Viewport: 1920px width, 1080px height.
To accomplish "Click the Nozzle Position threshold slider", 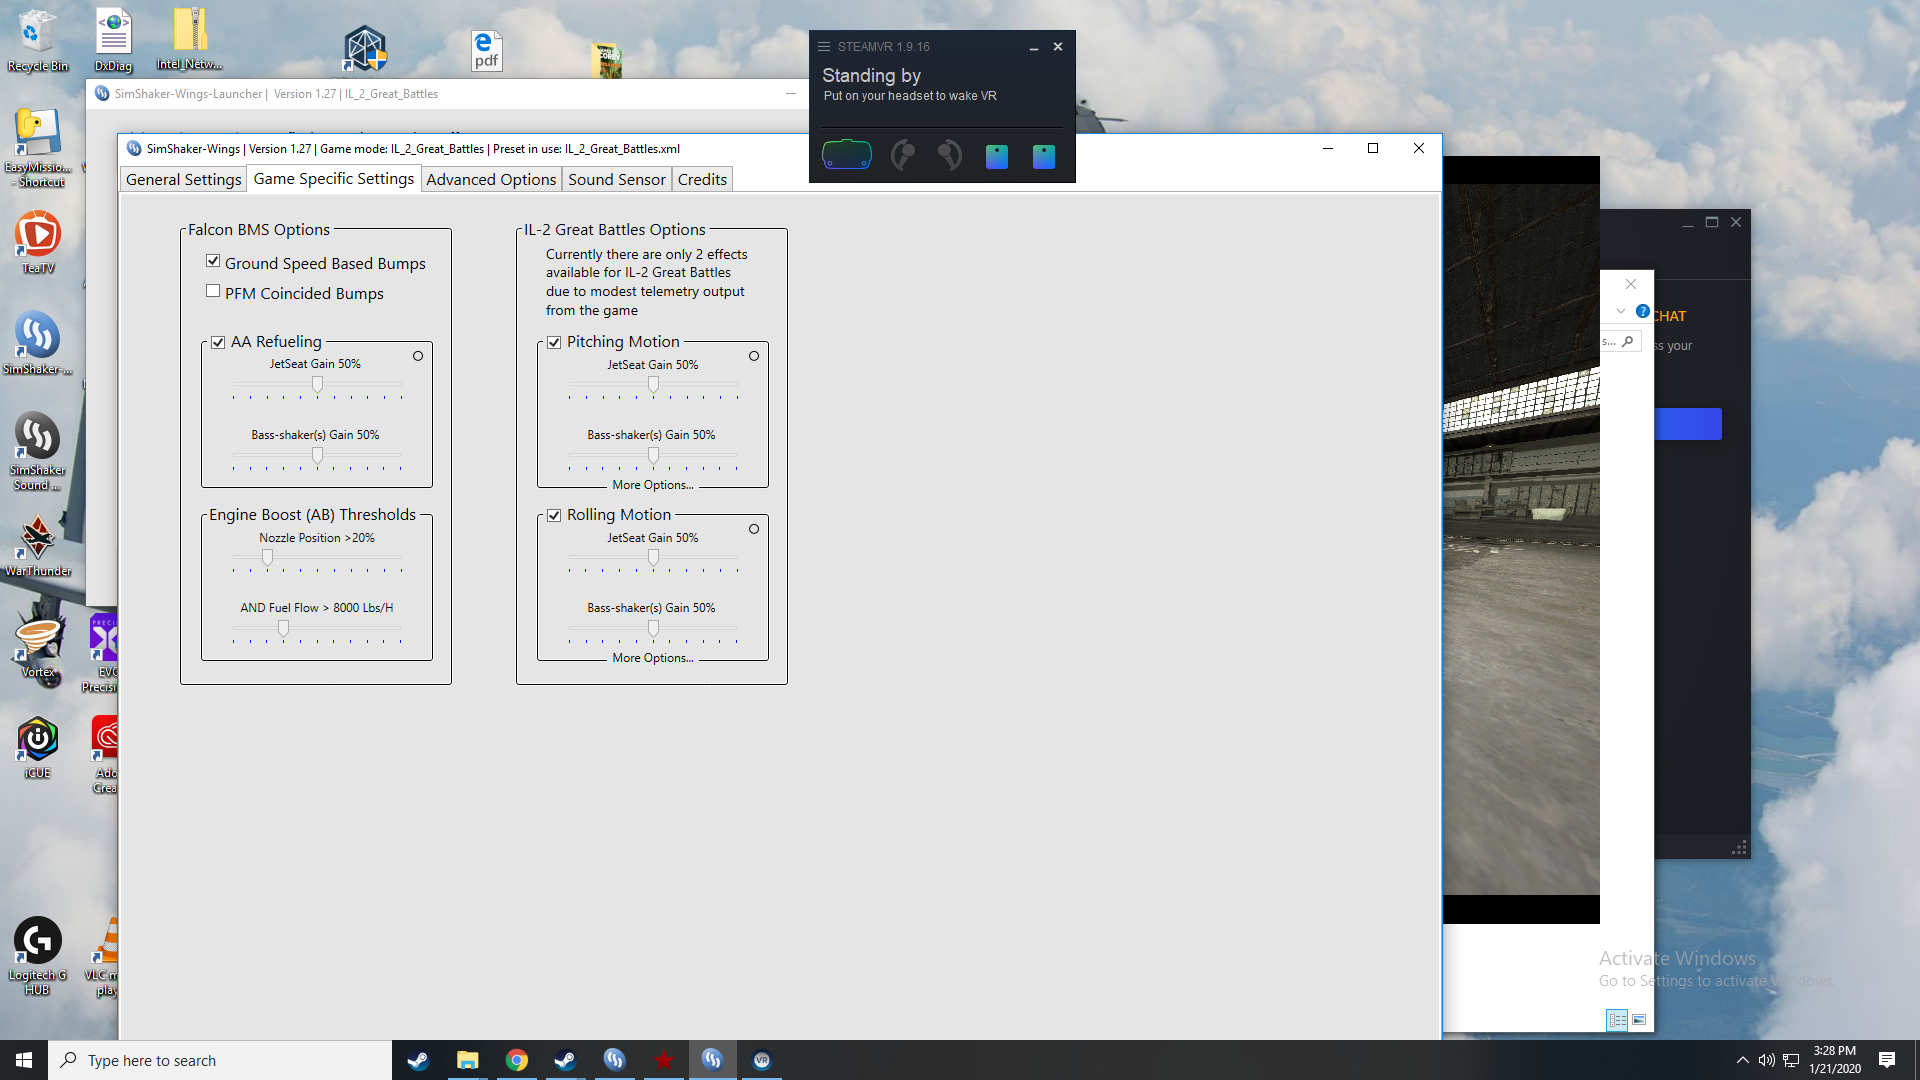I will pyautogui.click(x=317, y=560).
